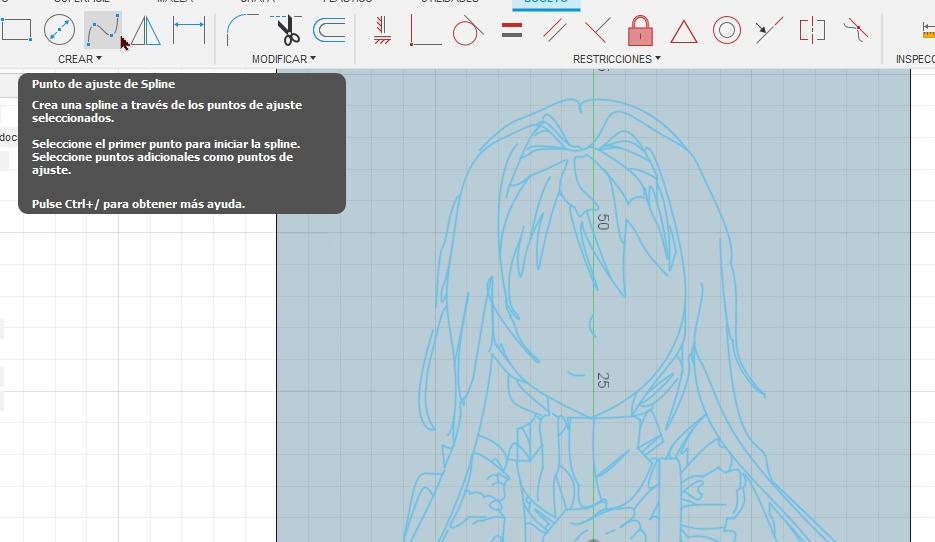Screen dimensions: 935x542
Task: Apply the Symmetry constraint
Action: pyautogui.click(x=812, y=30)
